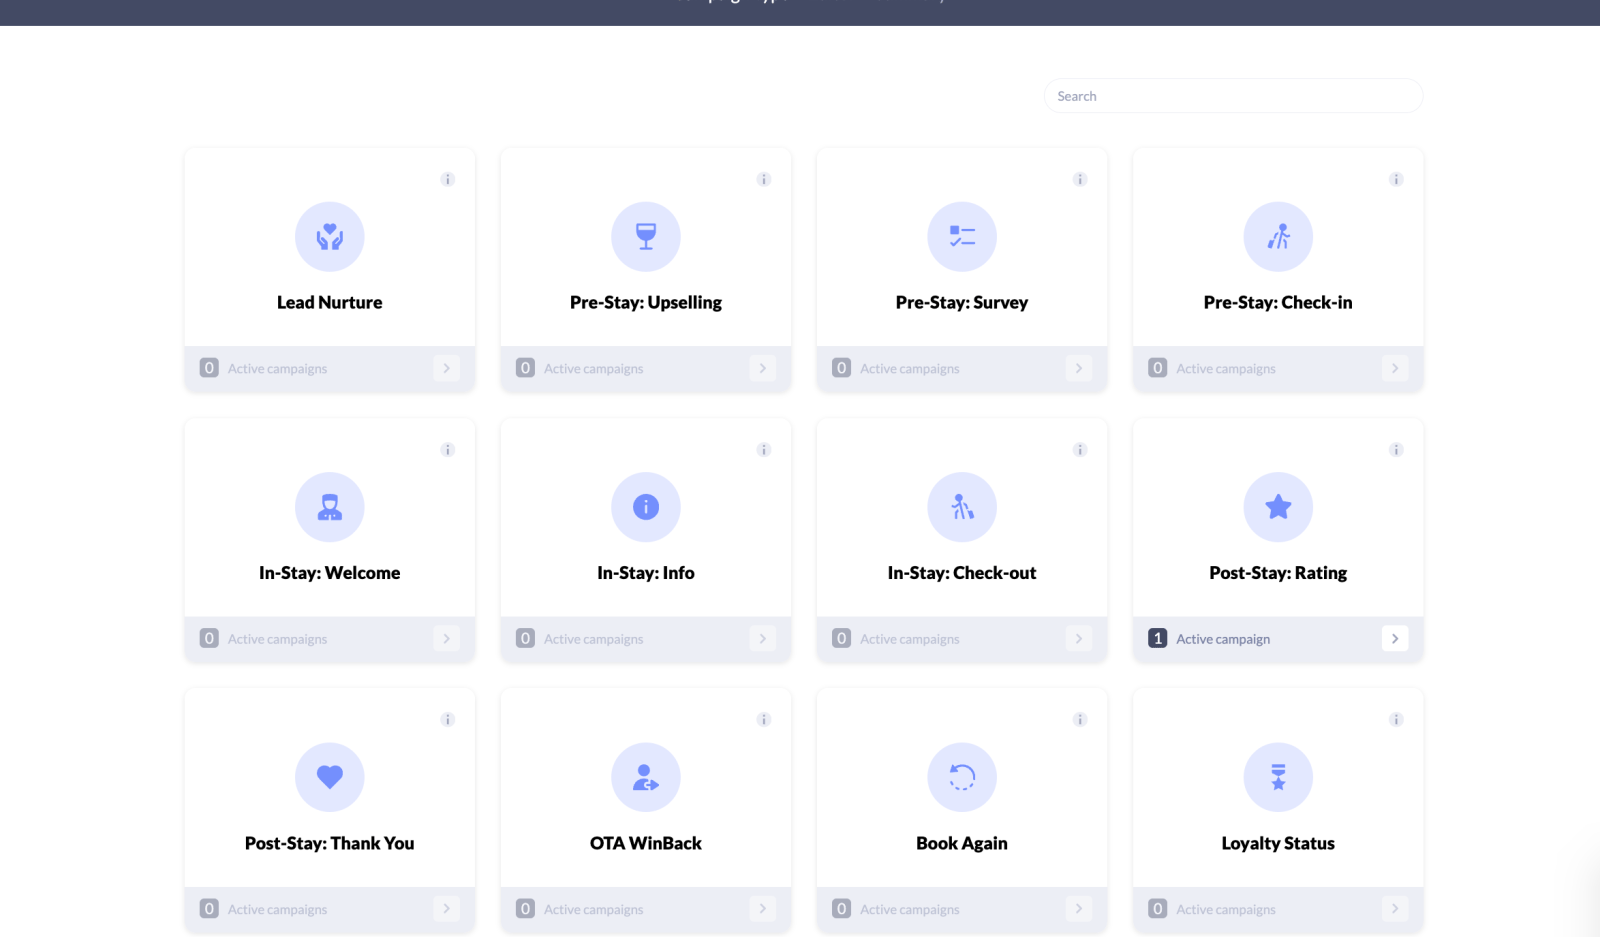This screenshot has height=937, width=1600.
Task: Show info tooltip on In-Stay: Welcome card
Action: (448, 449)
